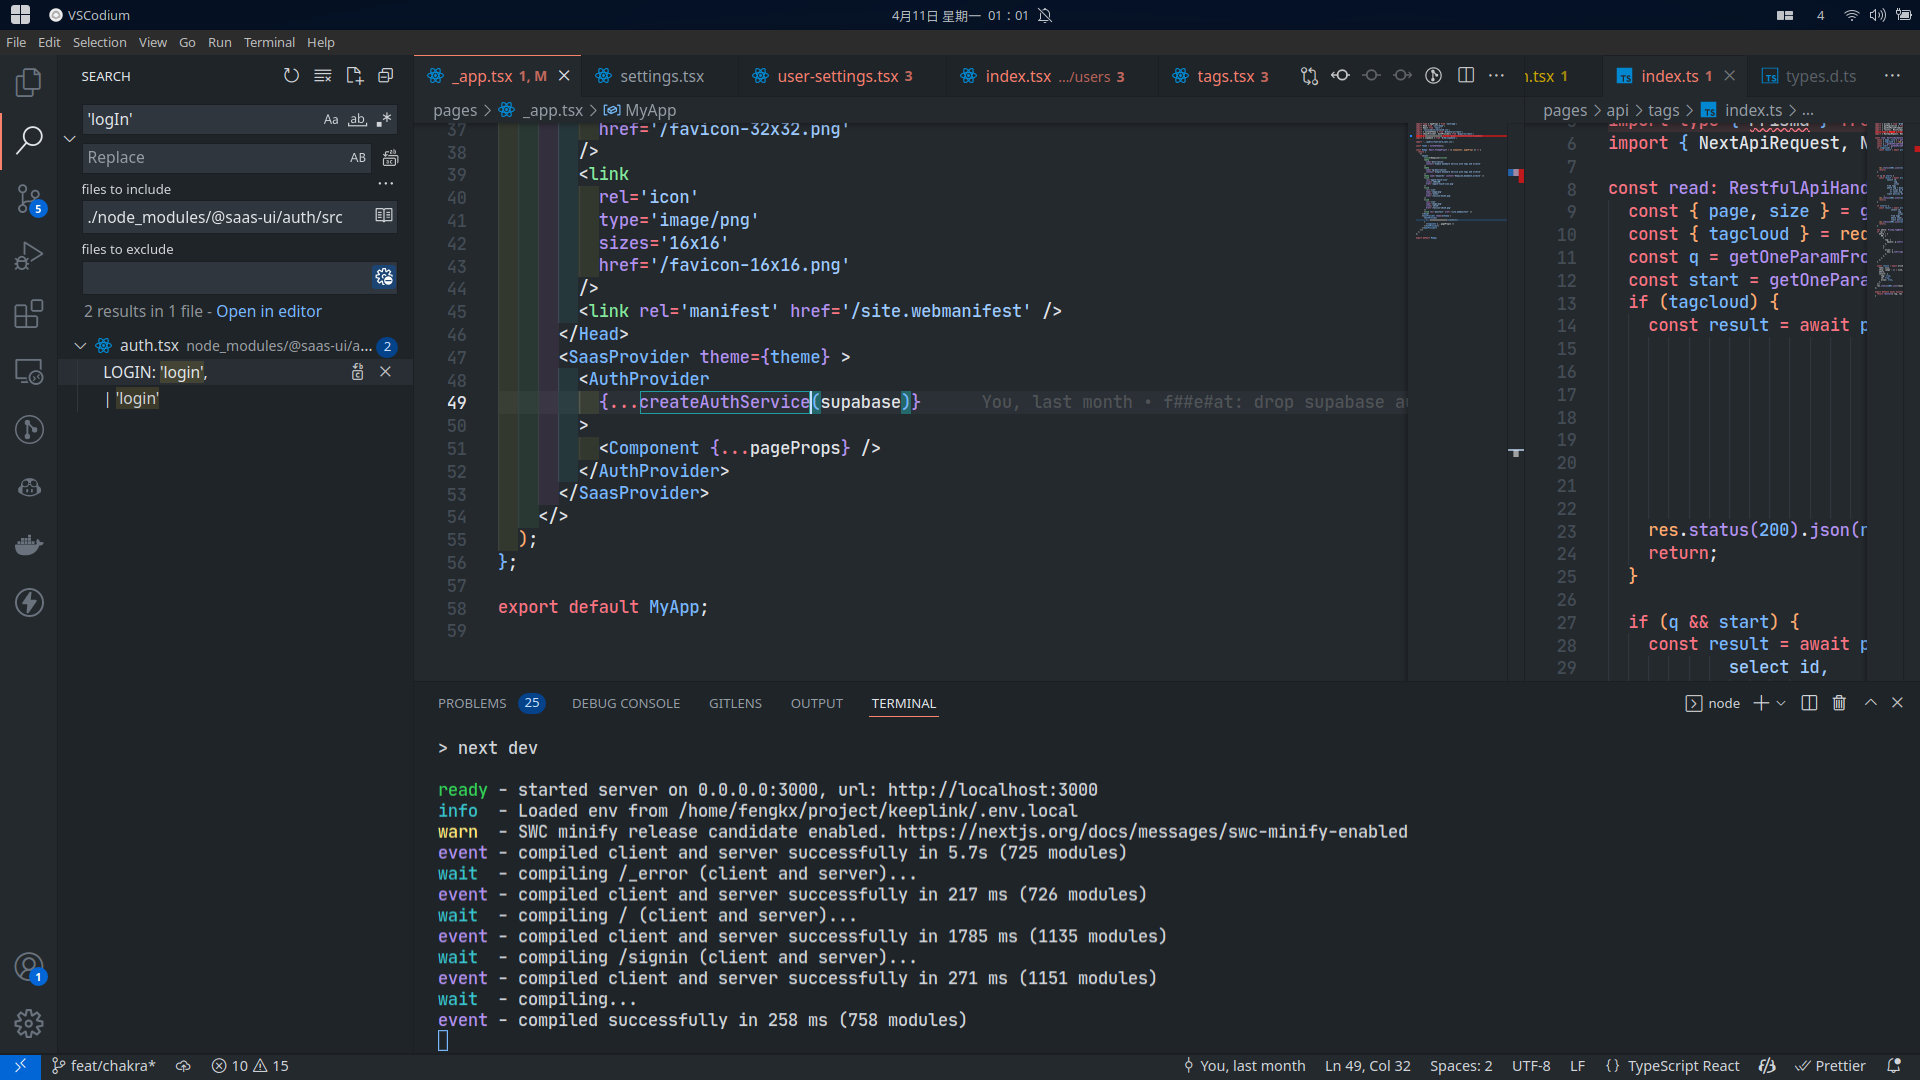Viewport: 1920px width, 1080px height.
Task: Open the Docker sidebar view
Action: (x=29, y=544)
